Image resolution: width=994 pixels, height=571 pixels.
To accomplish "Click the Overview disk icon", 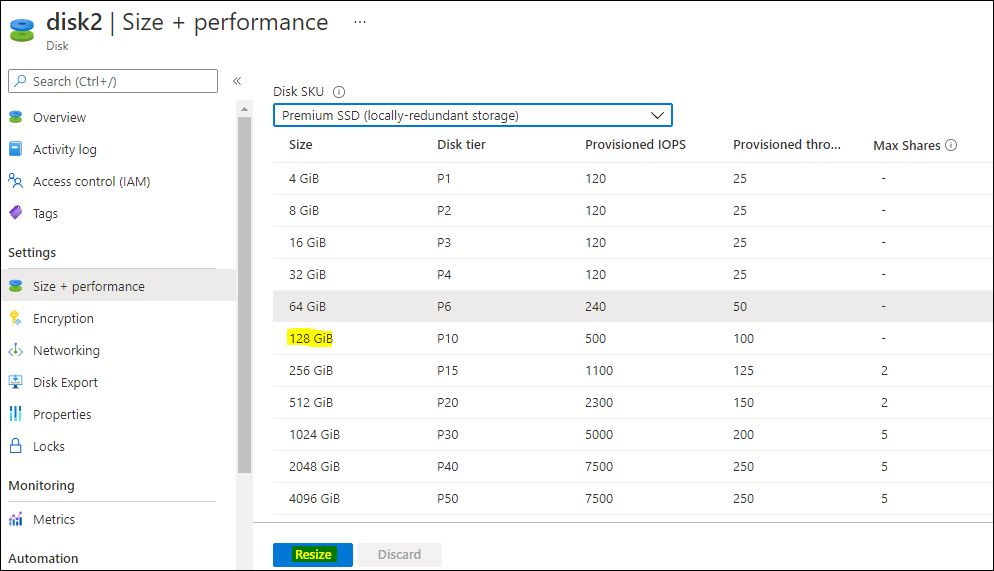I will [x=16, y=117].
